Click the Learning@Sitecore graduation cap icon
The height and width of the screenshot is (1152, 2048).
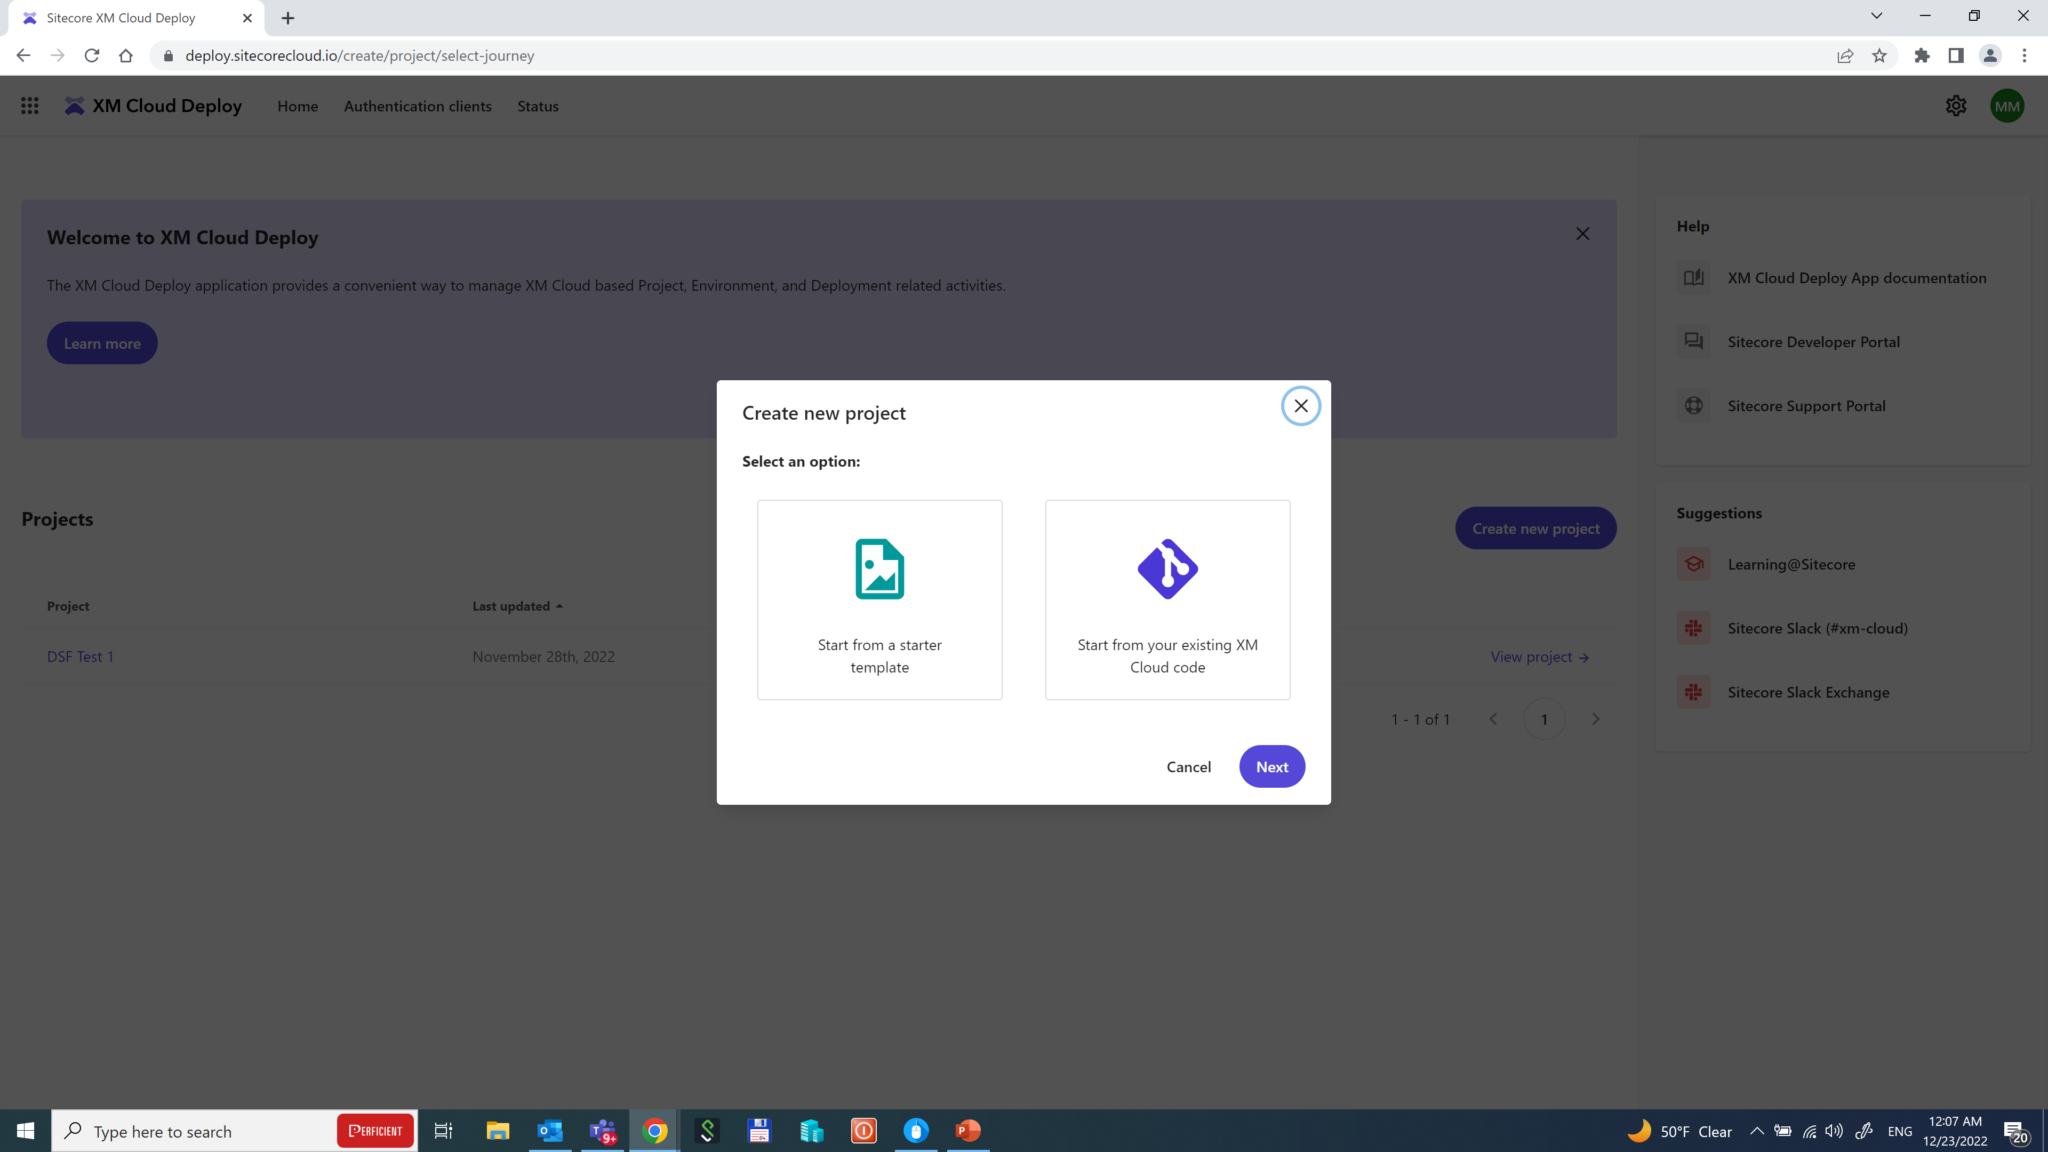click(x=1692, y=563)
